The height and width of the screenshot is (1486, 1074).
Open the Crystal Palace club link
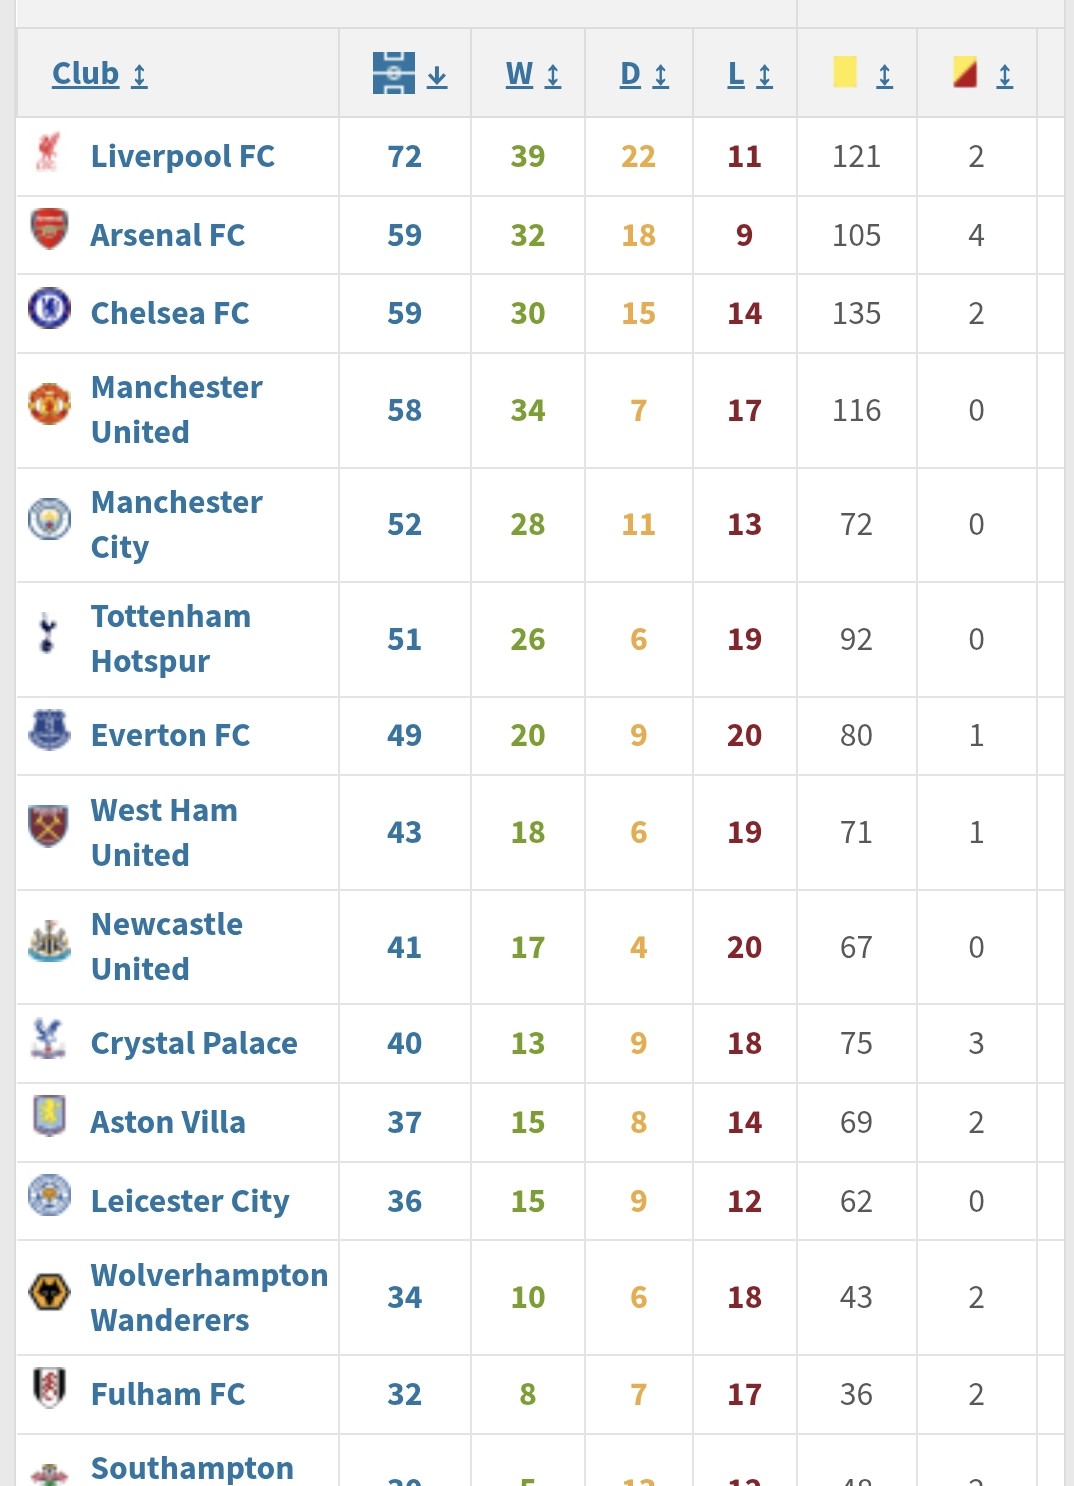coord(194,1043)
